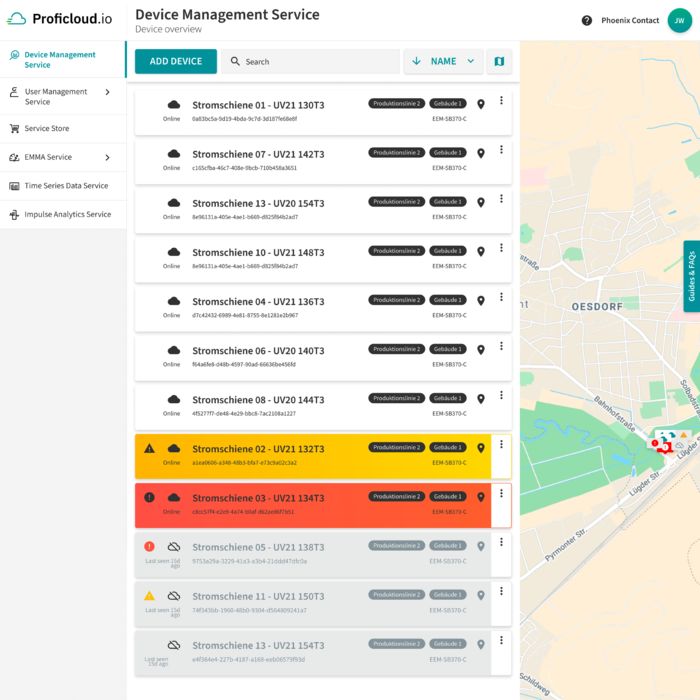Click Online status text of Stromschiene 01

point(171,119)
